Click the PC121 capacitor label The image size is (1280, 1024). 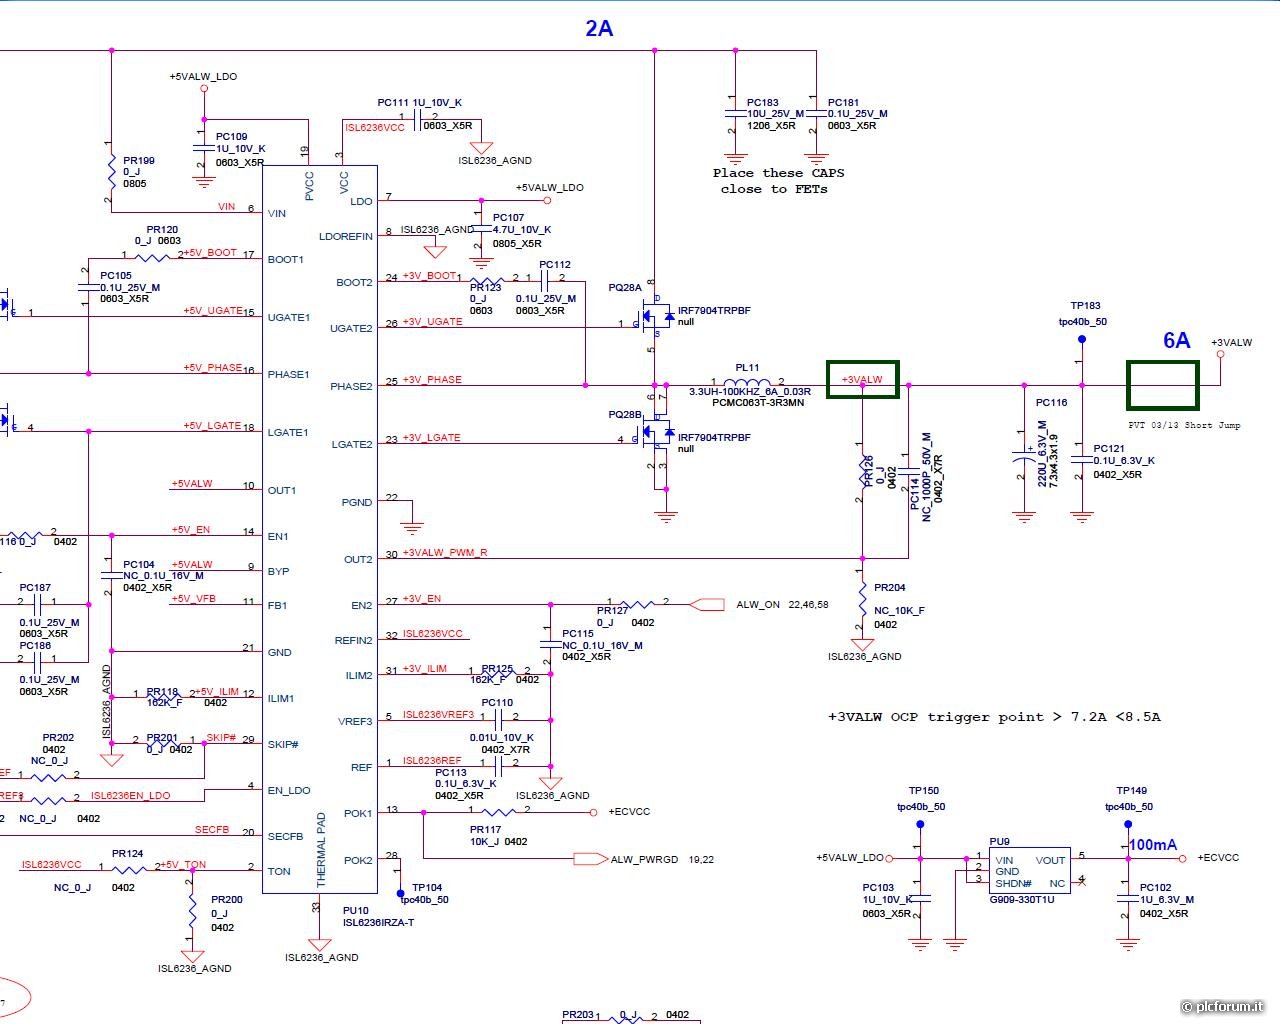pyautogui.click(x=1109, y=449)
